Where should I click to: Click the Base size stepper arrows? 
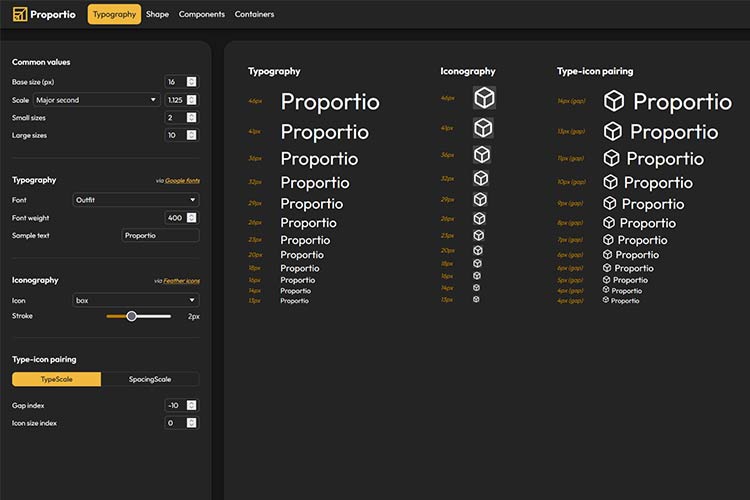click(x=192, y=82)
